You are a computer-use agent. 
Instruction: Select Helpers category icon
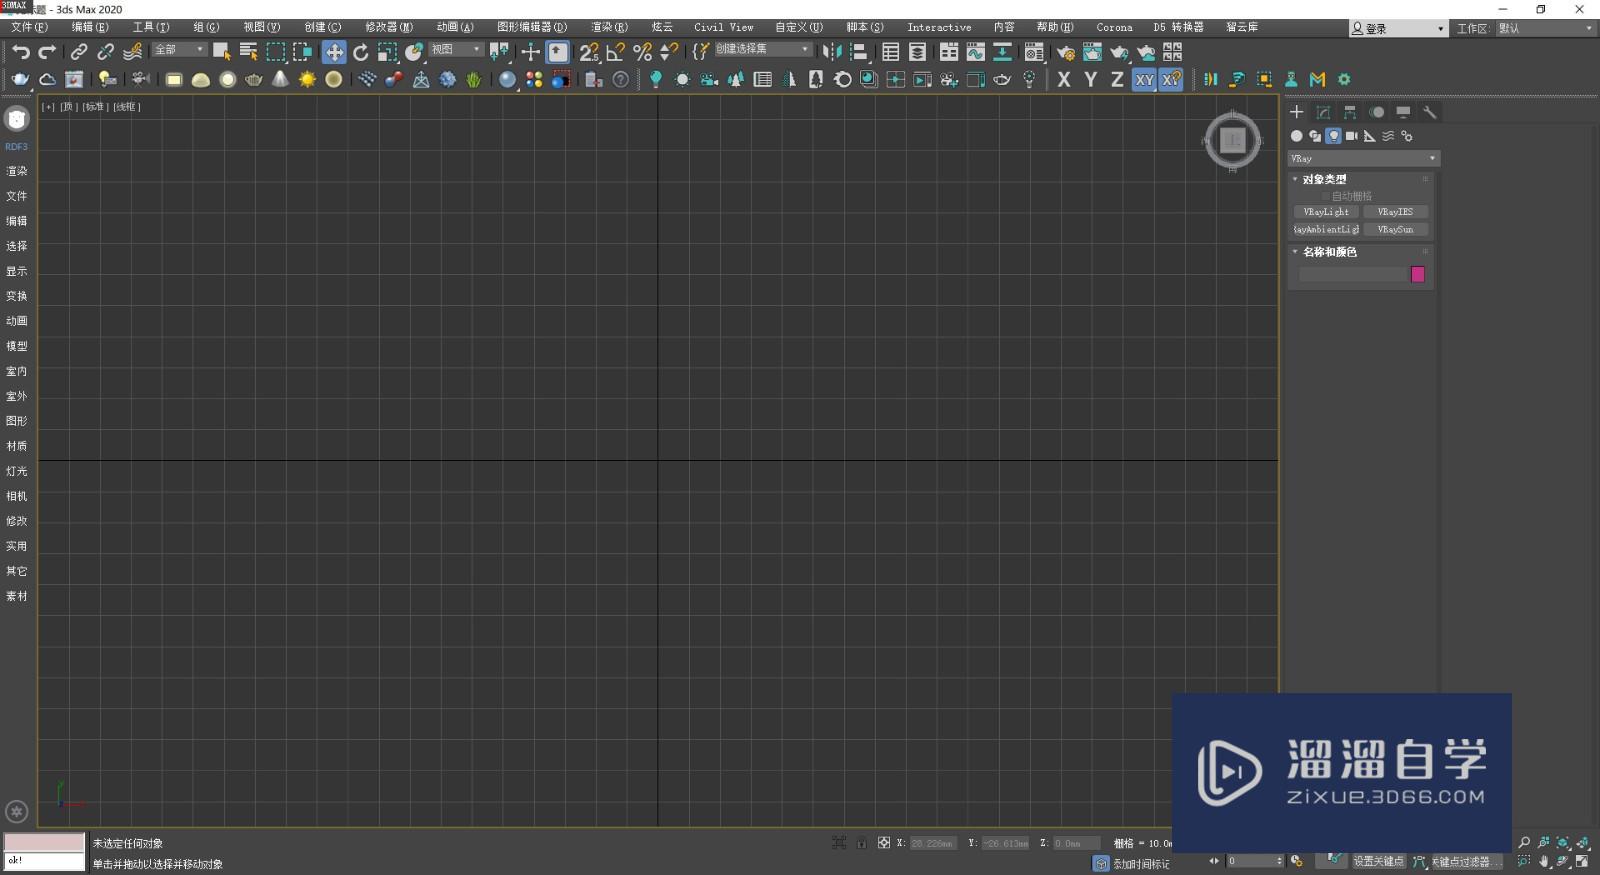(x=1370, y=136)
